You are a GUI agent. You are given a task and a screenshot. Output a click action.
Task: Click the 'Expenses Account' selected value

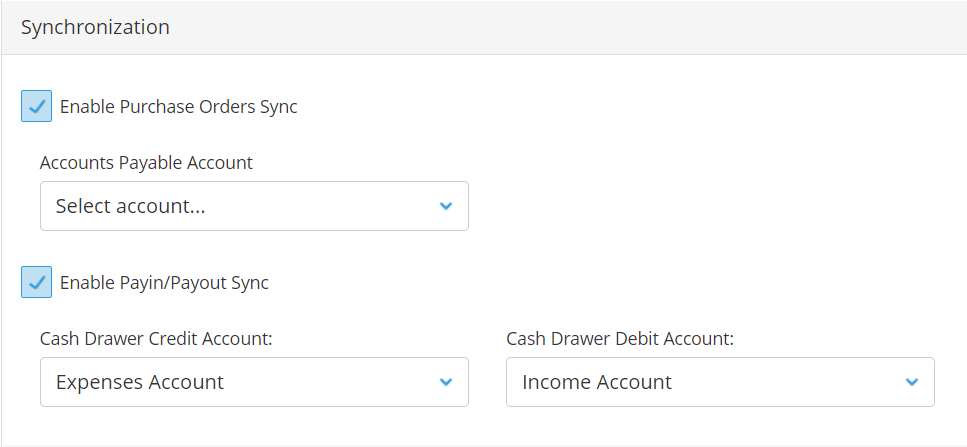click(139, 382)
